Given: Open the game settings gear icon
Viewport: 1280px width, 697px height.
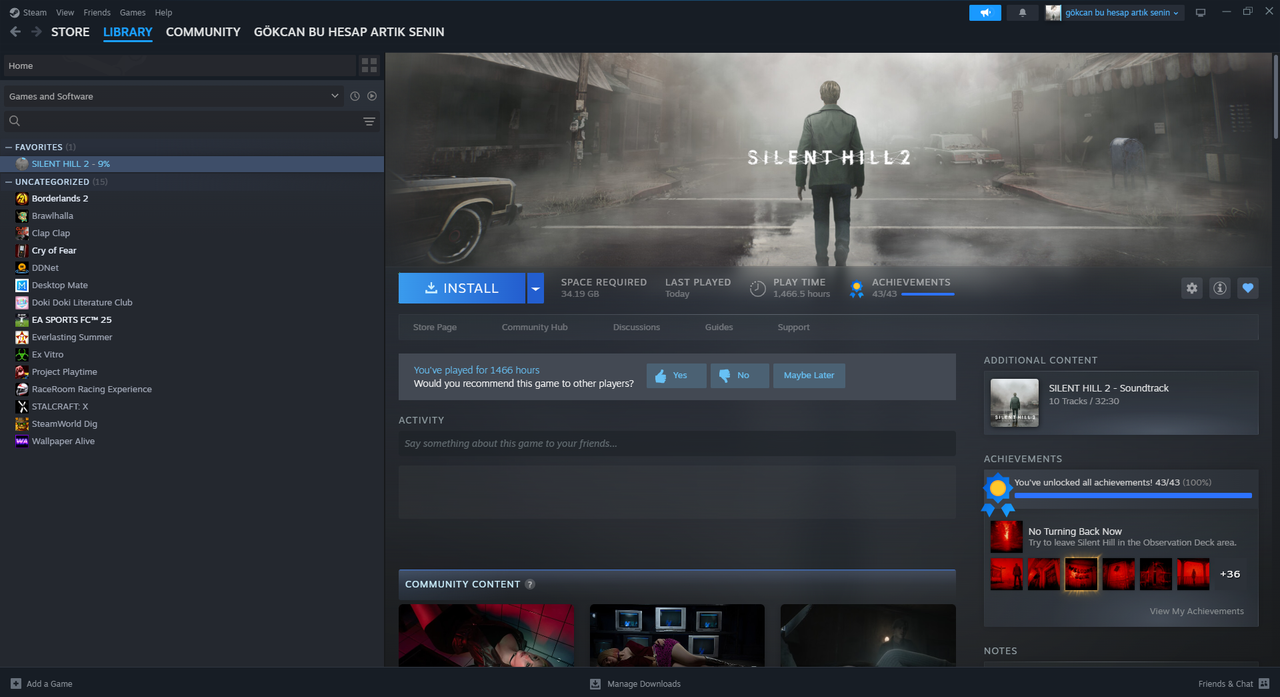Looking at the screenshot, I should click(1192, 288).
